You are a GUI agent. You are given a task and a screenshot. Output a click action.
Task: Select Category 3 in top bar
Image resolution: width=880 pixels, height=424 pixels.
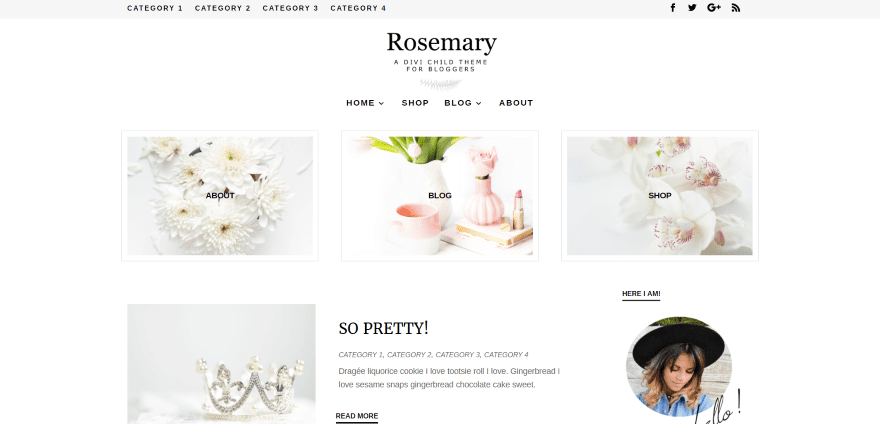(x=290, y=8)
